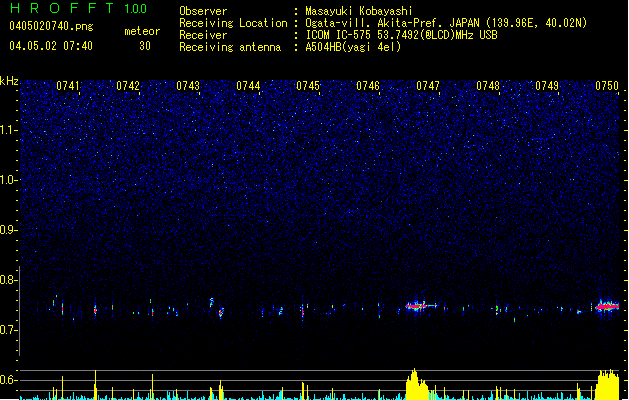Click the 0743 time marker
This screenshot has width=629, height=400.
pos(188,86)
